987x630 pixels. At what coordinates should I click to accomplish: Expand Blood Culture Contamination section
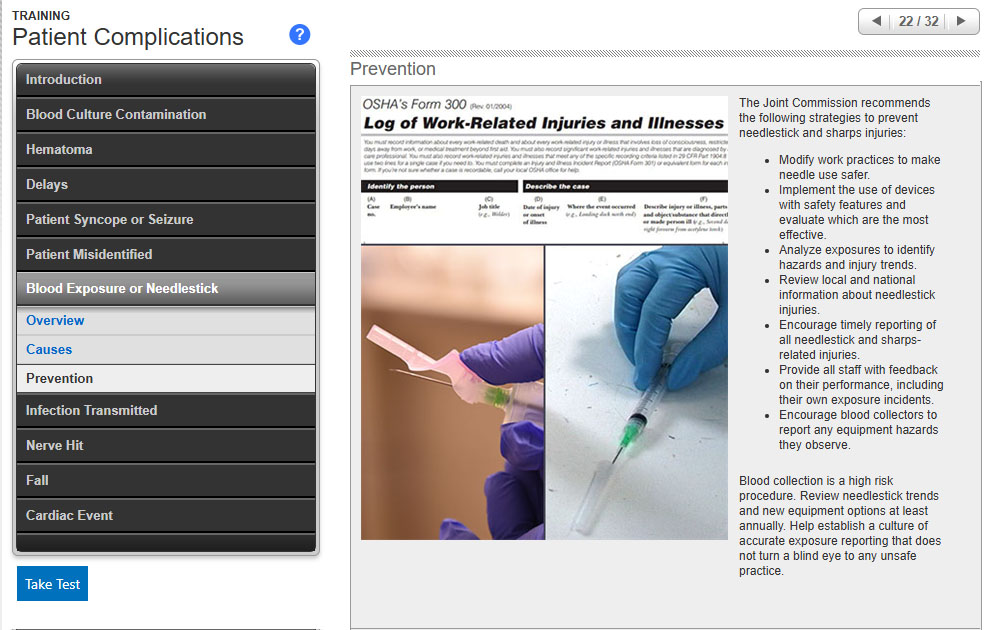165,115
